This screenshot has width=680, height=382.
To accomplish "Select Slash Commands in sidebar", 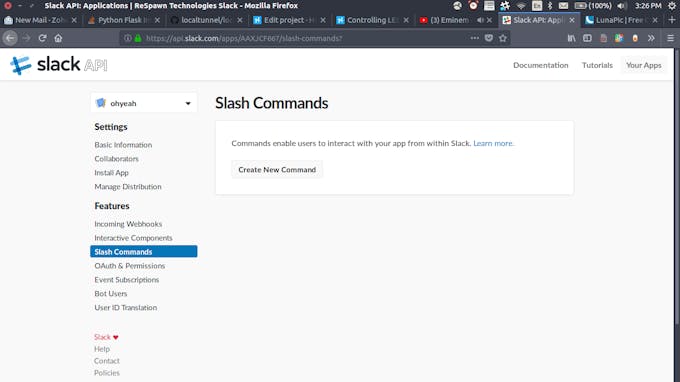I will (x=144, y=251).
